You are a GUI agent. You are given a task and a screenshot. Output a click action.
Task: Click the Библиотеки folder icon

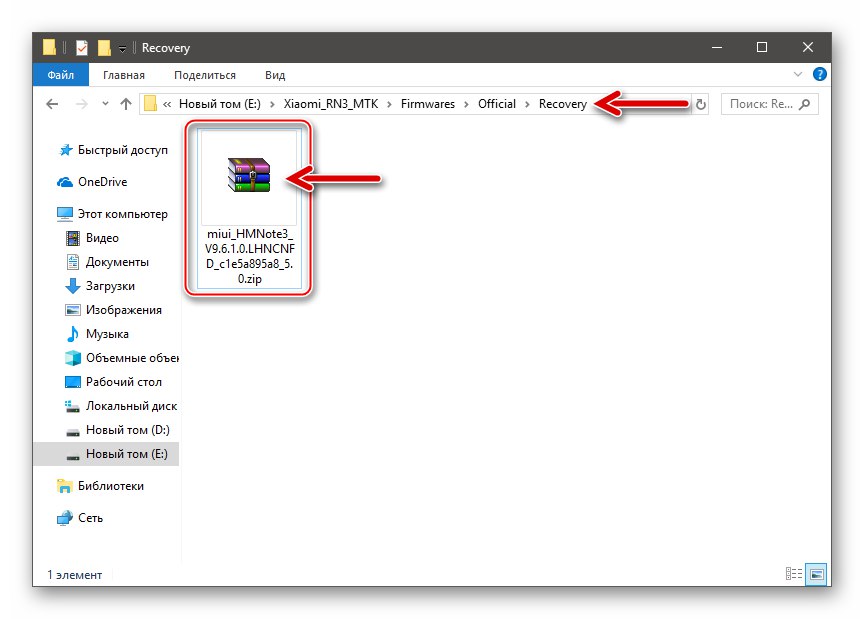[x=65, y=486]
